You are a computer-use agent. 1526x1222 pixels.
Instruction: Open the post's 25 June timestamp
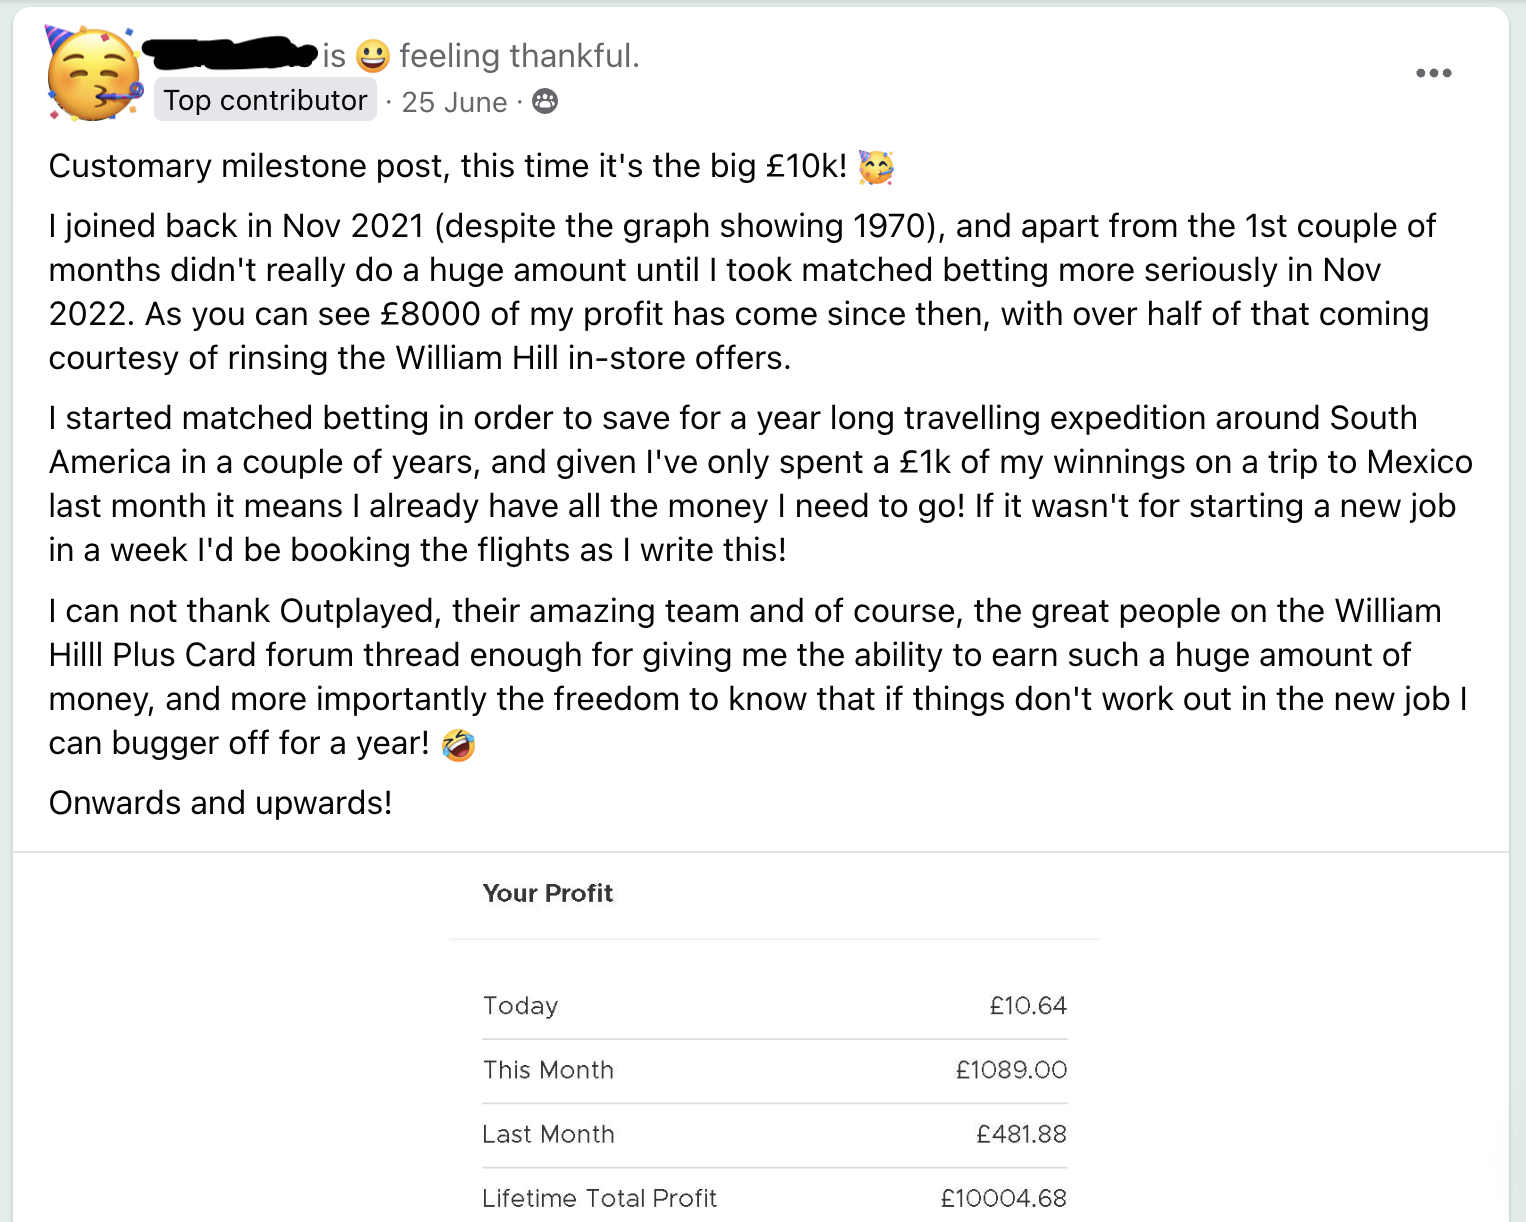pyautogui.click(x=454, y=102)
